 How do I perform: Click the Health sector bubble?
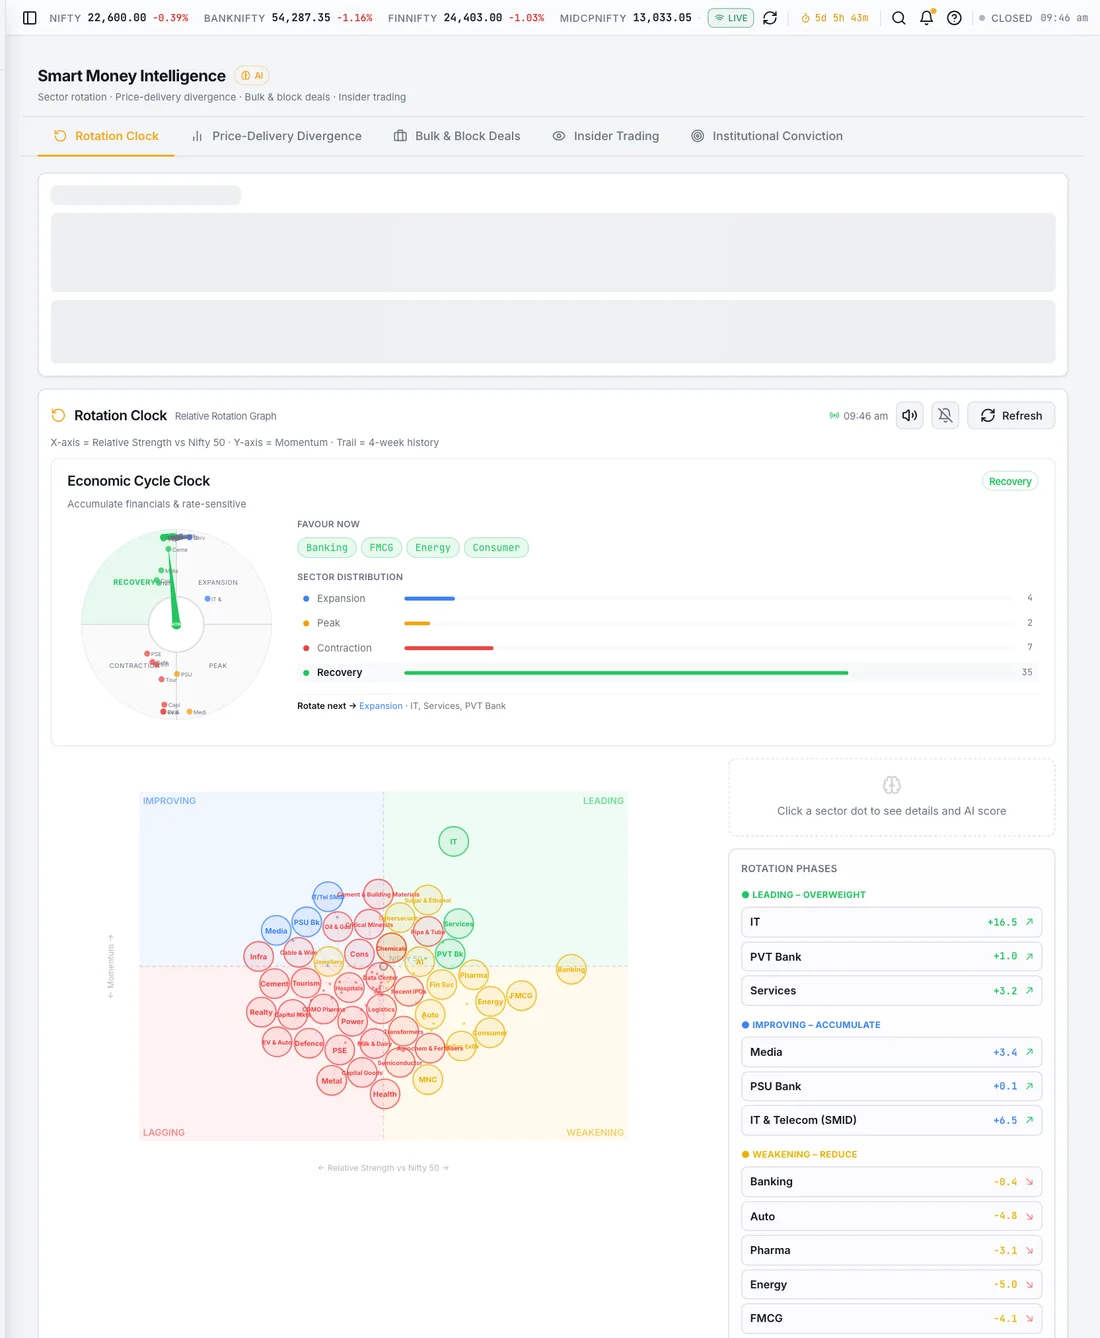[385, 1094]
